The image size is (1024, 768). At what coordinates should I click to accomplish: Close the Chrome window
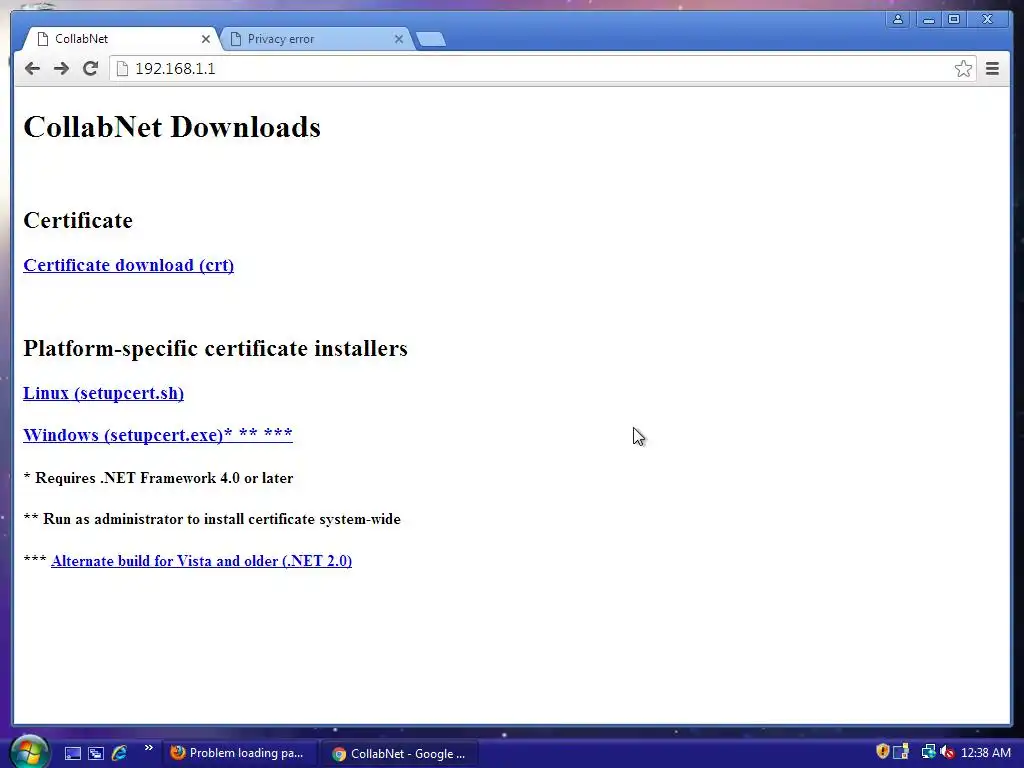click(x=988, y=19)
